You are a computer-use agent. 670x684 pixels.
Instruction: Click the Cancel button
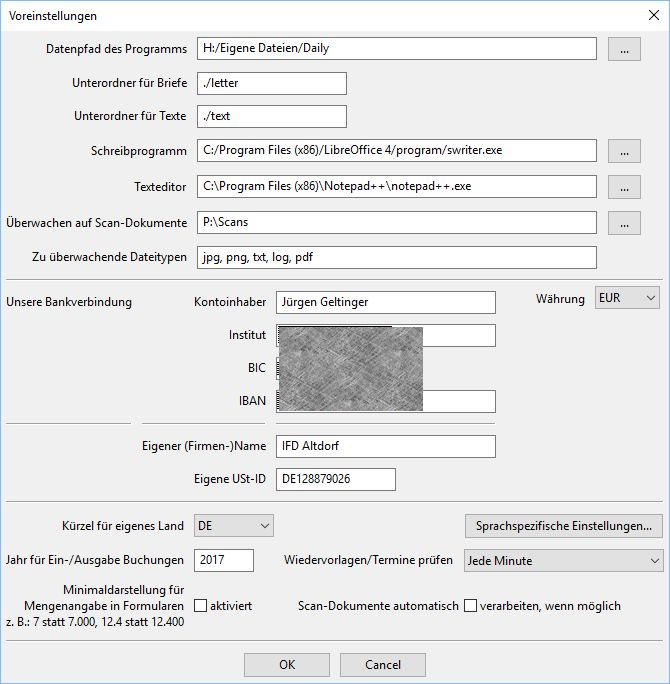tap(383, 665)
